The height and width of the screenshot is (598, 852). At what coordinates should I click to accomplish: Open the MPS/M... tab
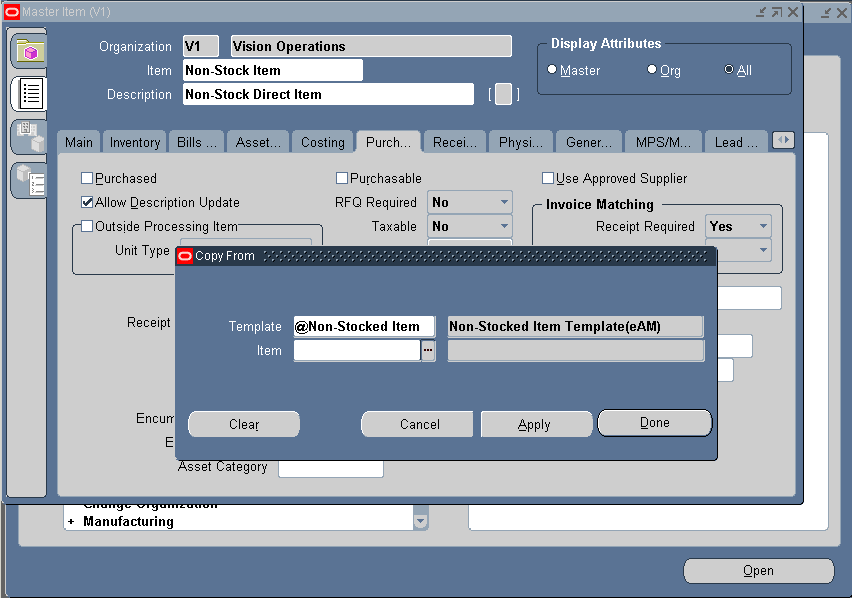click(x=663, y=142)
